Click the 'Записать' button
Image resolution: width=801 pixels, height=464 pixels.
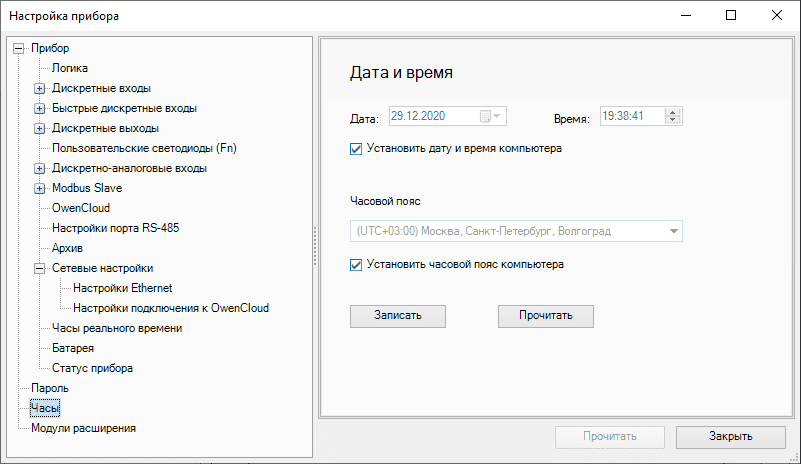[397, 316]
